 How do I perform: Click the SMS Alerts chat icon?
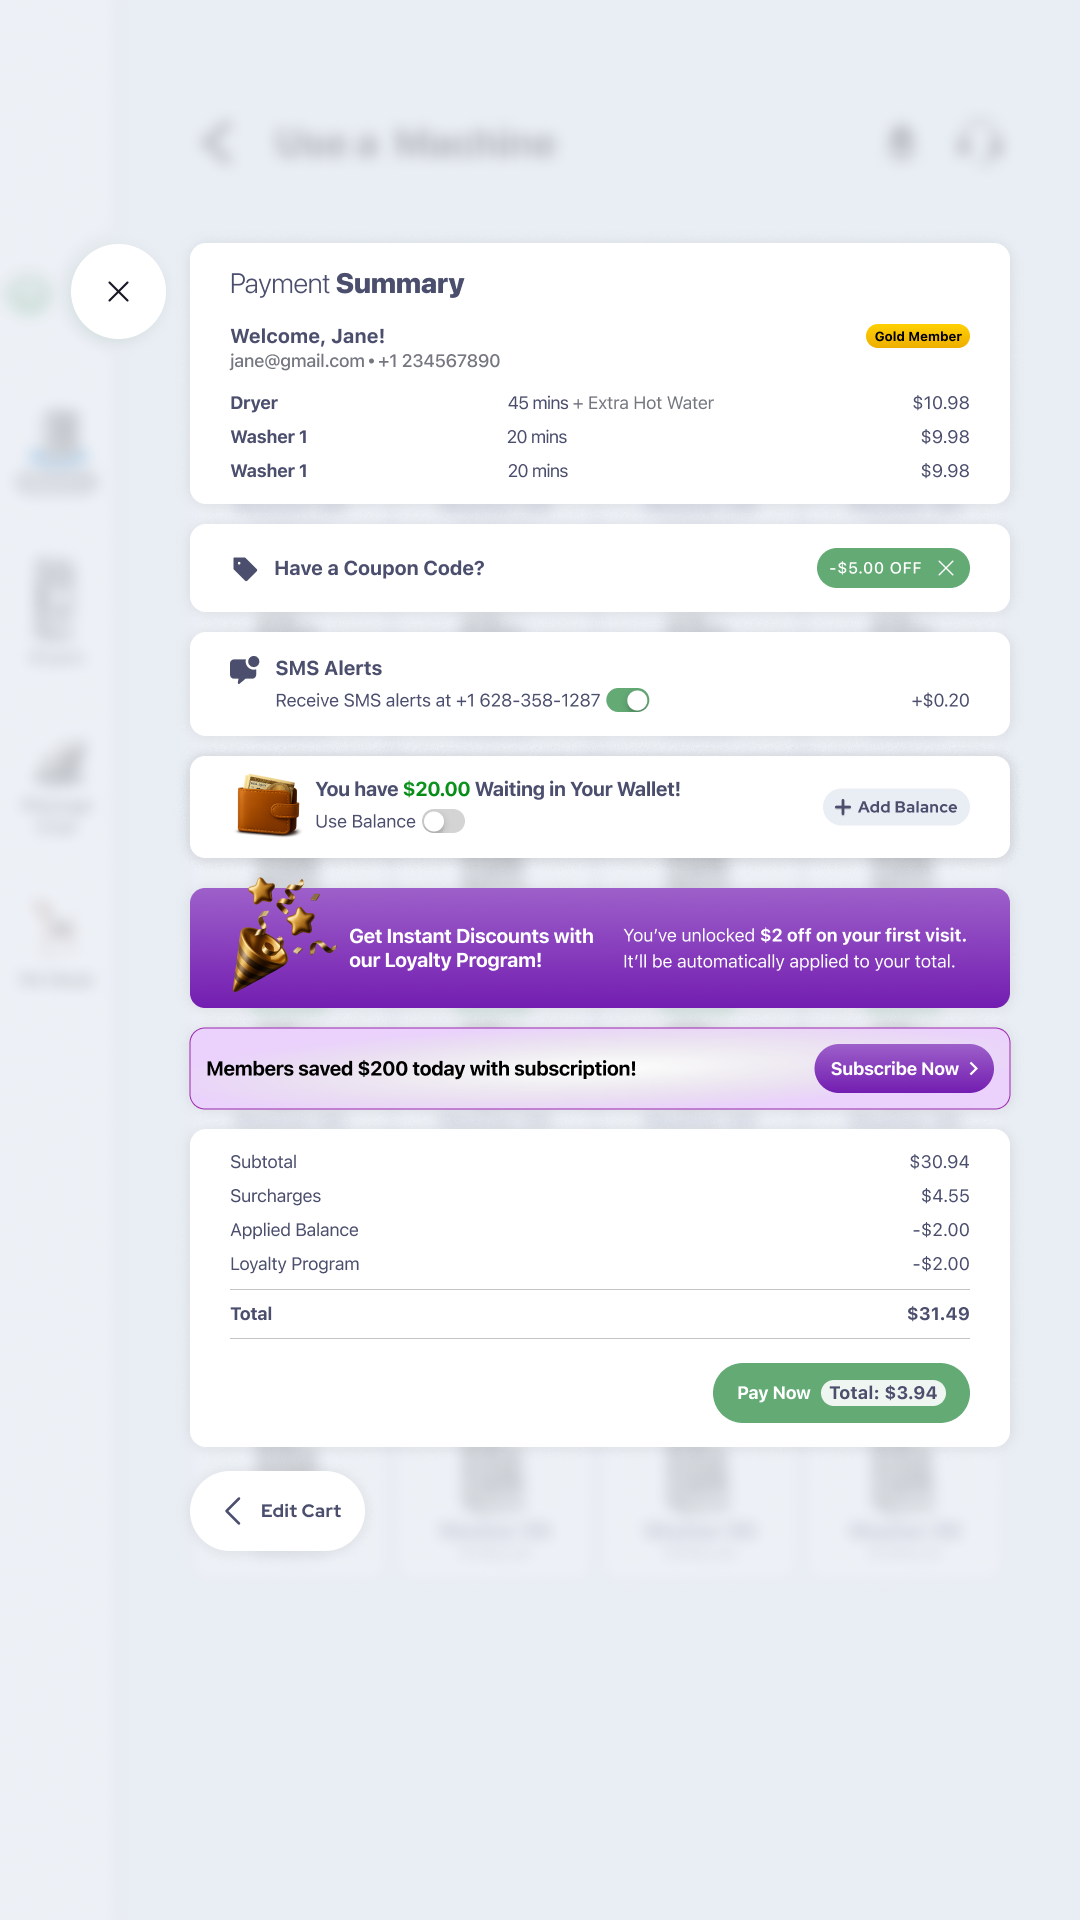tap(245, 670)
